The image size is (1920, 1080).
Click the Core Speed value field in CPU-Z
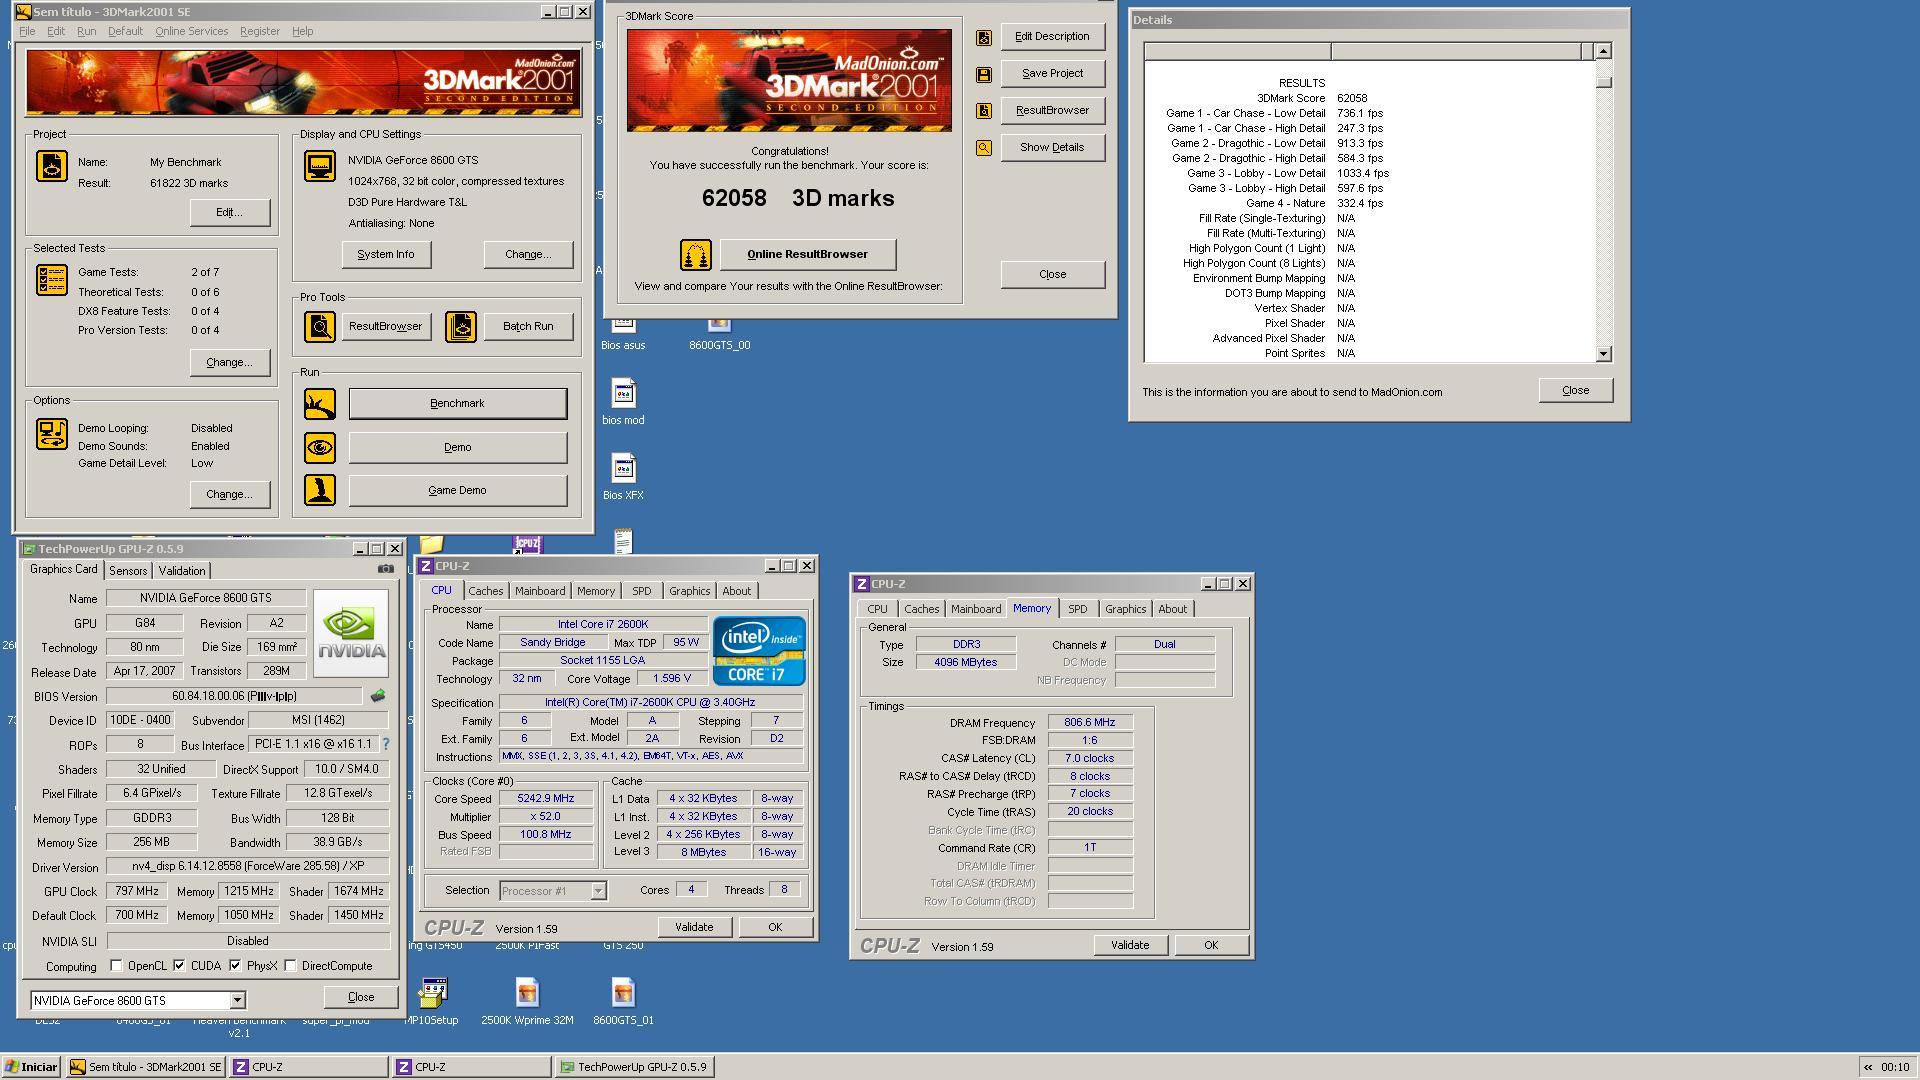pyautogui.click(x=546, y=799)
